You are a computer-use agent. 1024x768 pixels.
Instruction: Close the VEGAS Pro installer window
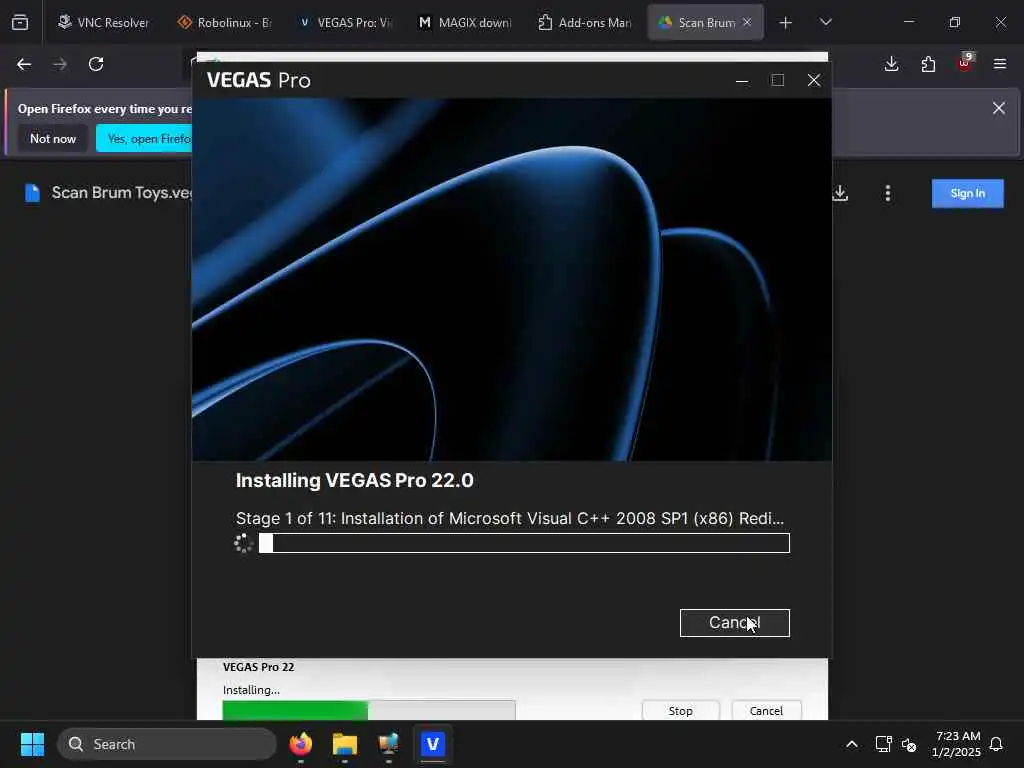(814, 80)
